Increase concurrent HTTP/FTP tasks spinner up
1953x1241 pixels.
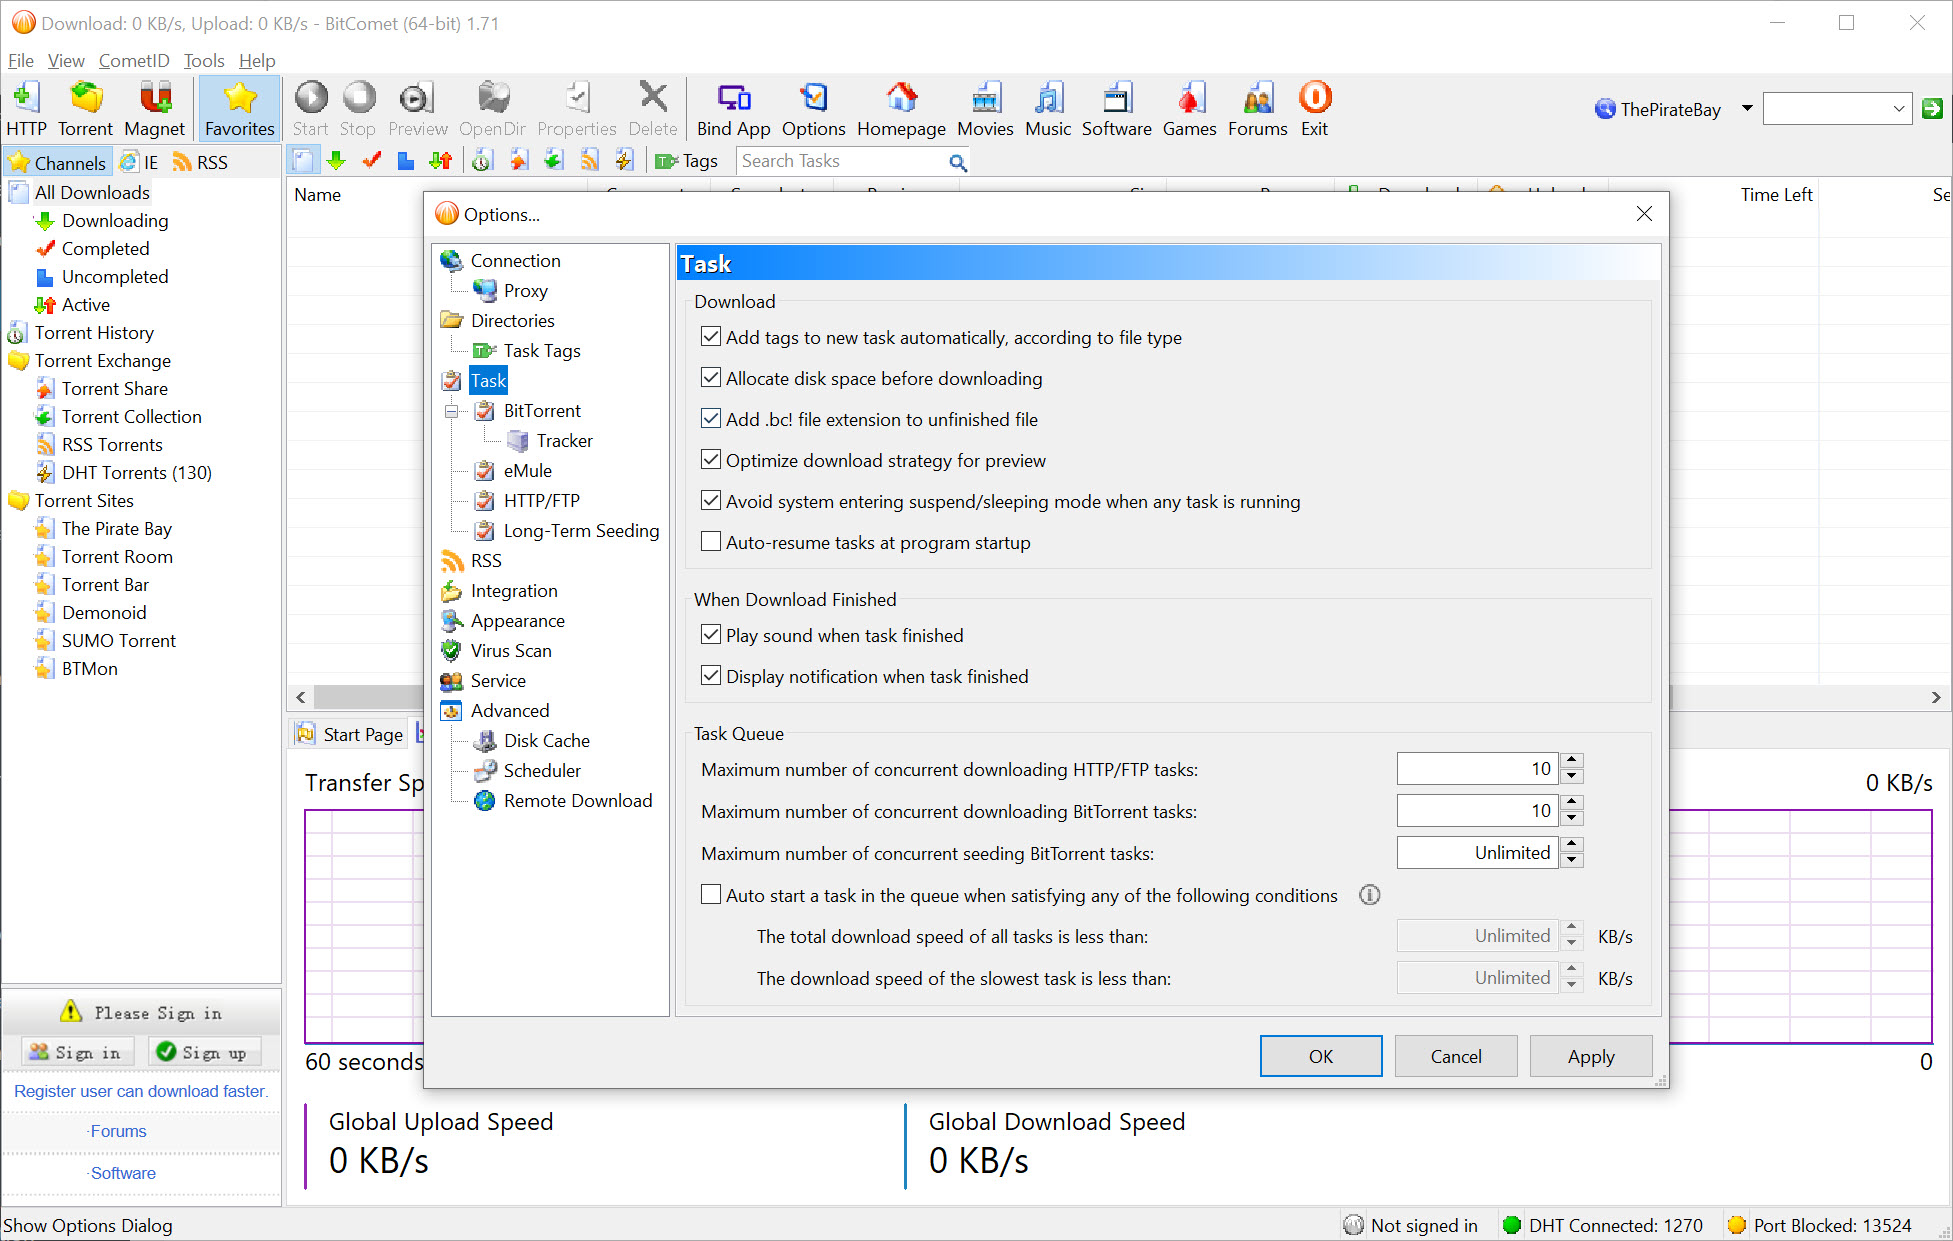[x=1571, y=761]
